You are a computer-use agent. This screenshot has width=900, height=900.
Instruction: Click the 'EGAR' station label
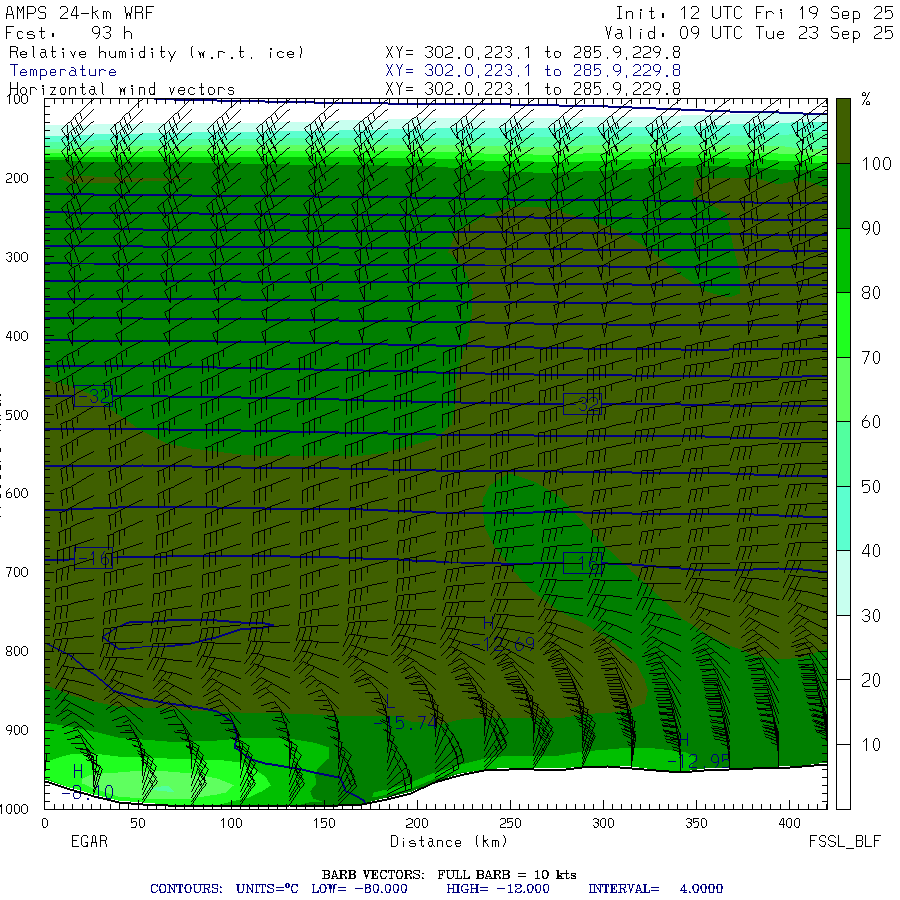pos(89,841)
